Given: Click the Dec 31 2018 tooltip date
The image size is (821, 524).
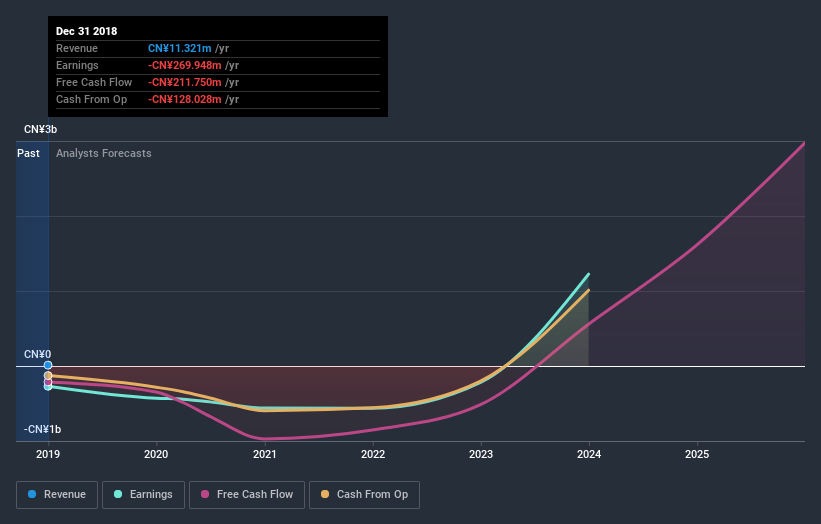Looking at the screenshot, I should click(x=86, y=31).
